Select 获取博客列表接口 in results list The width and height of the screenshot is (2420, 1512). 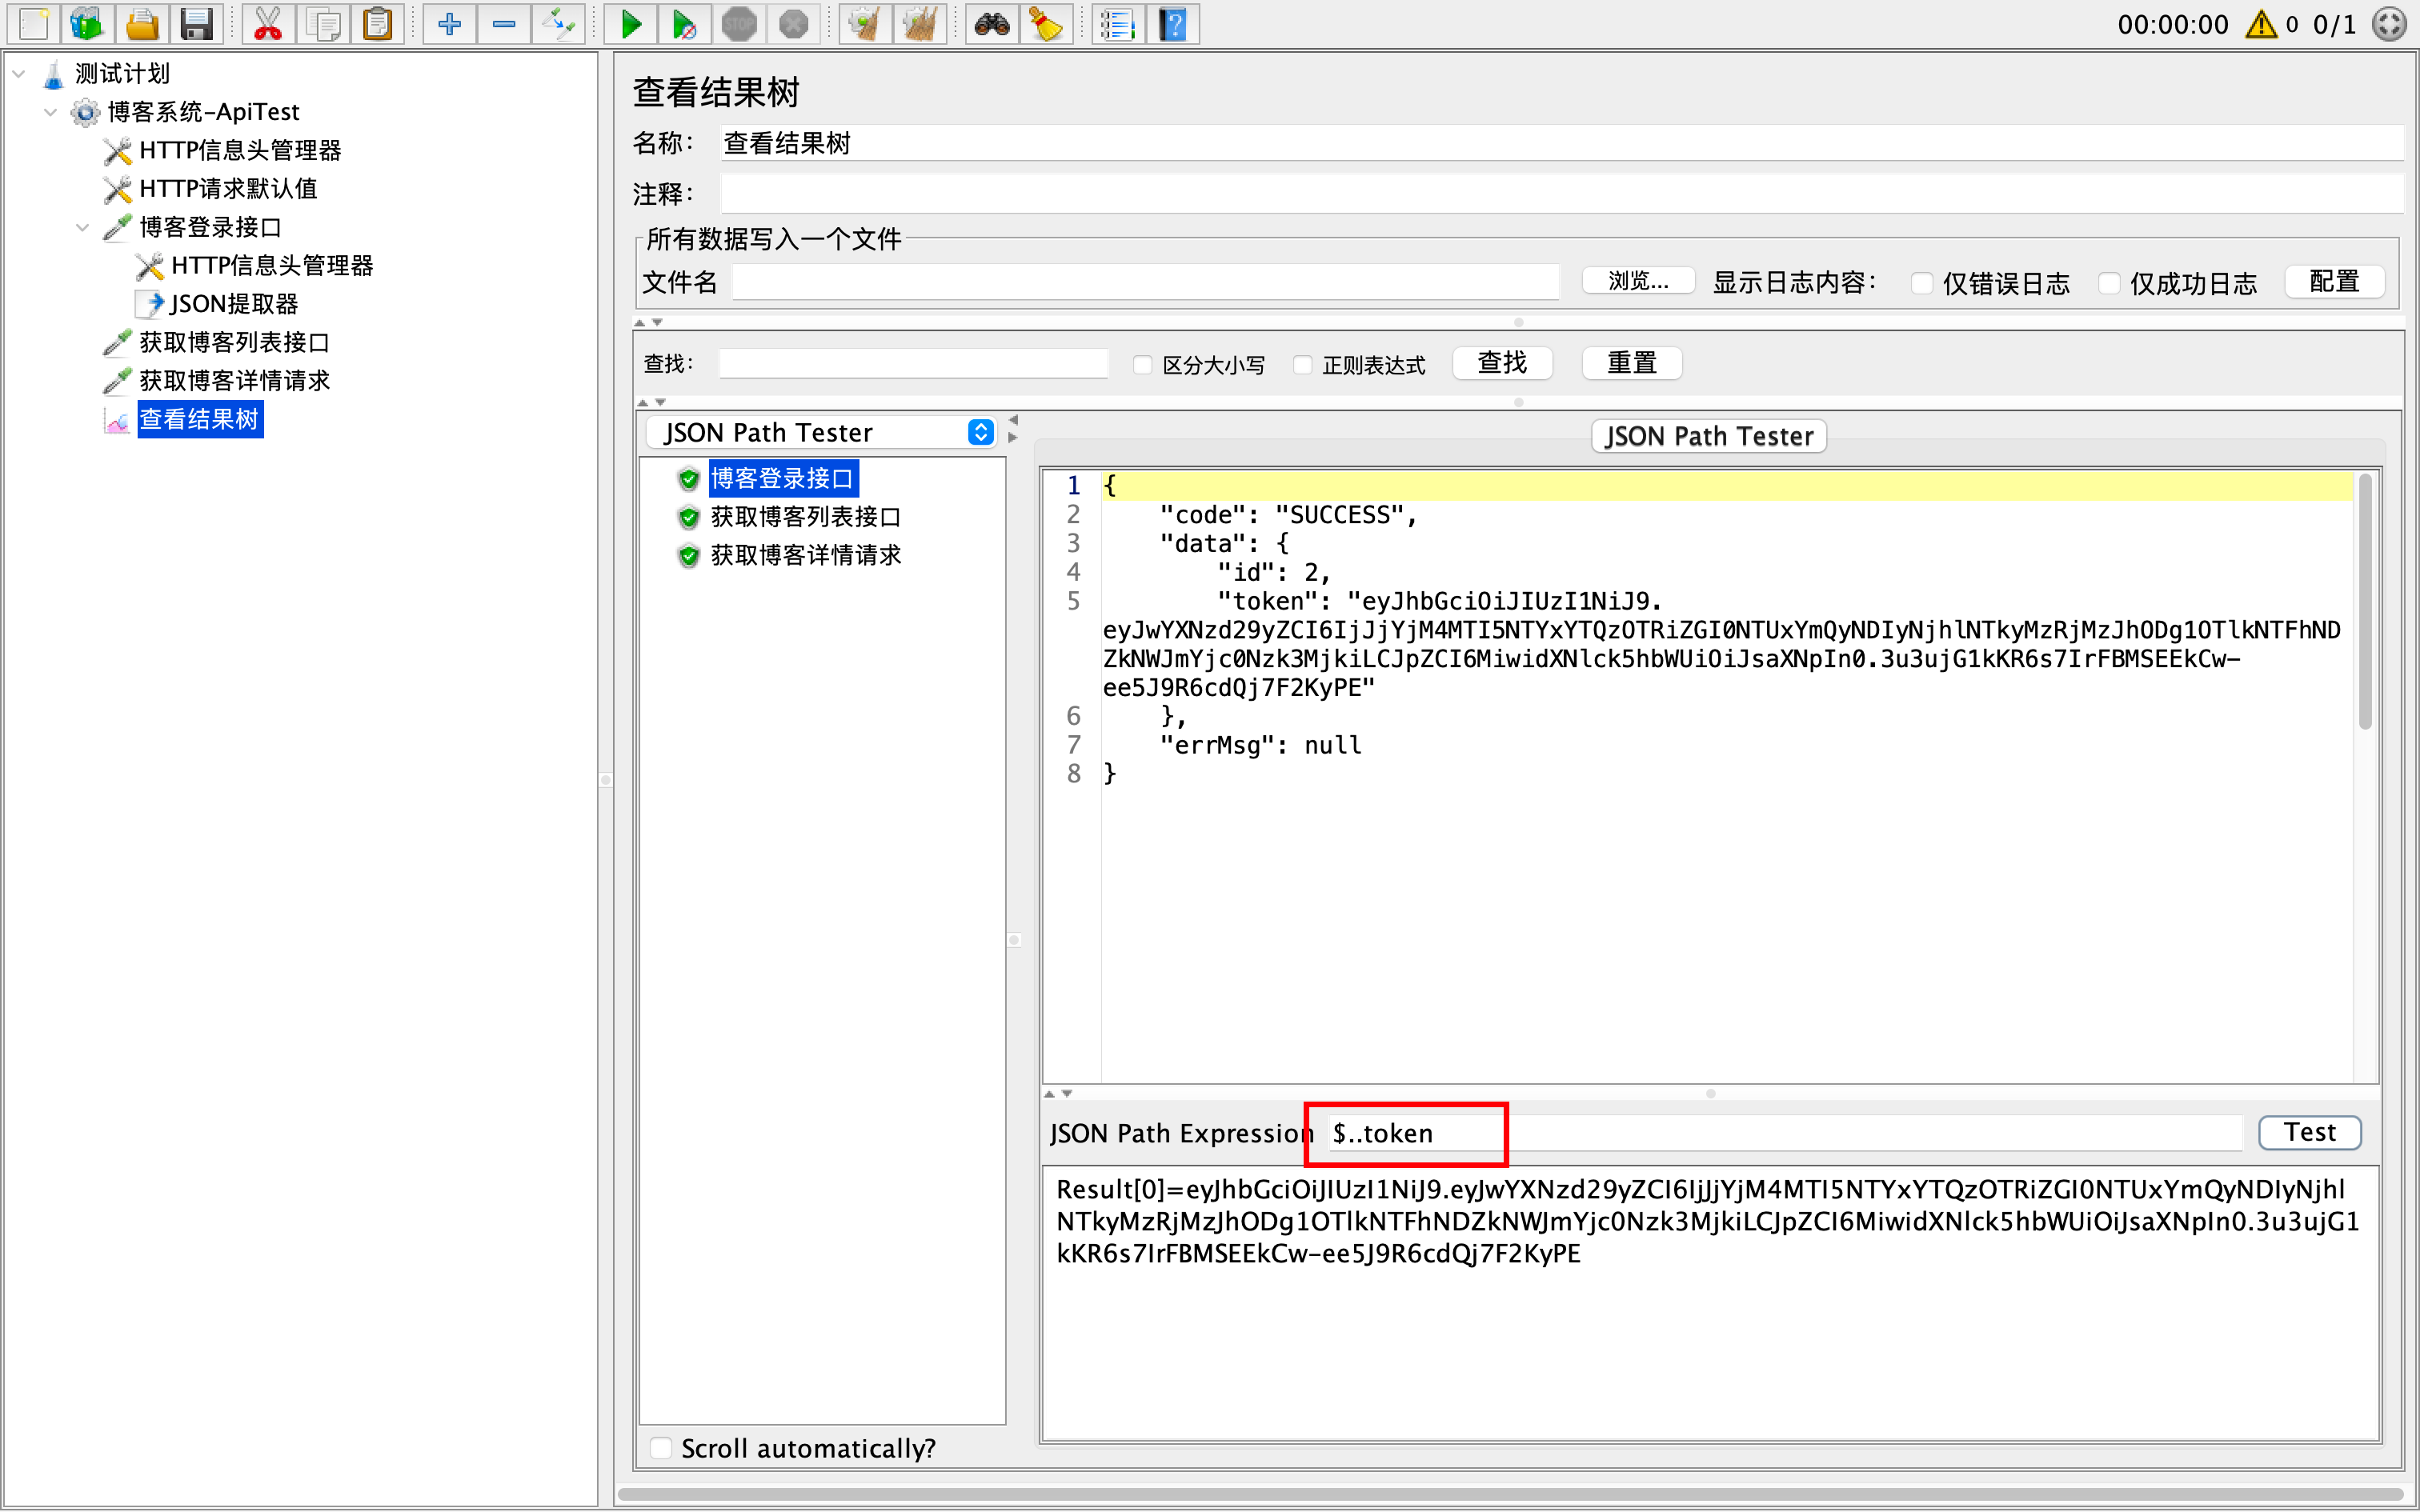(805, 517)
